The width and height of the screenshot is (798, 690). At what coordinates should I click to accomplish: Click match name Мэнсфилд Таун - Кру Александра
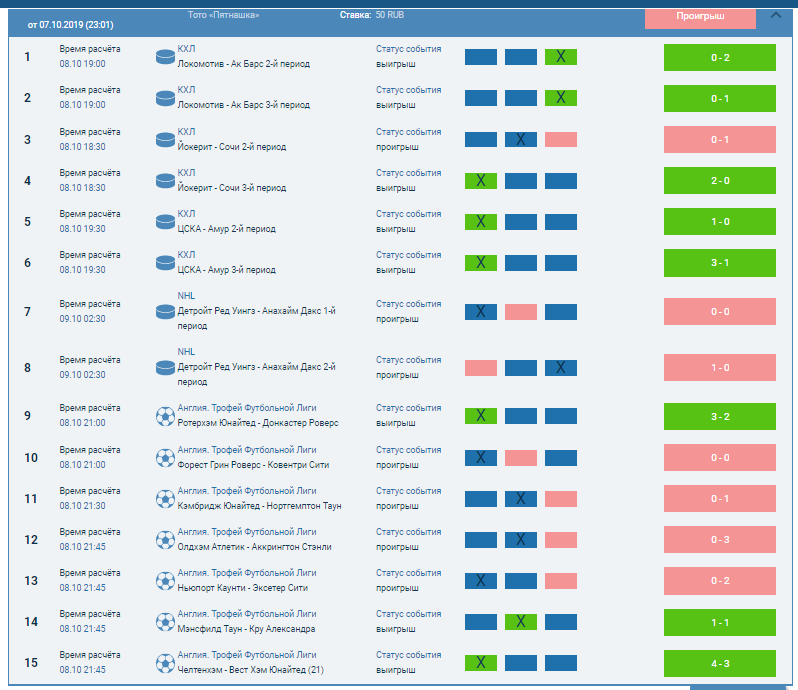[x=246, y=629]
